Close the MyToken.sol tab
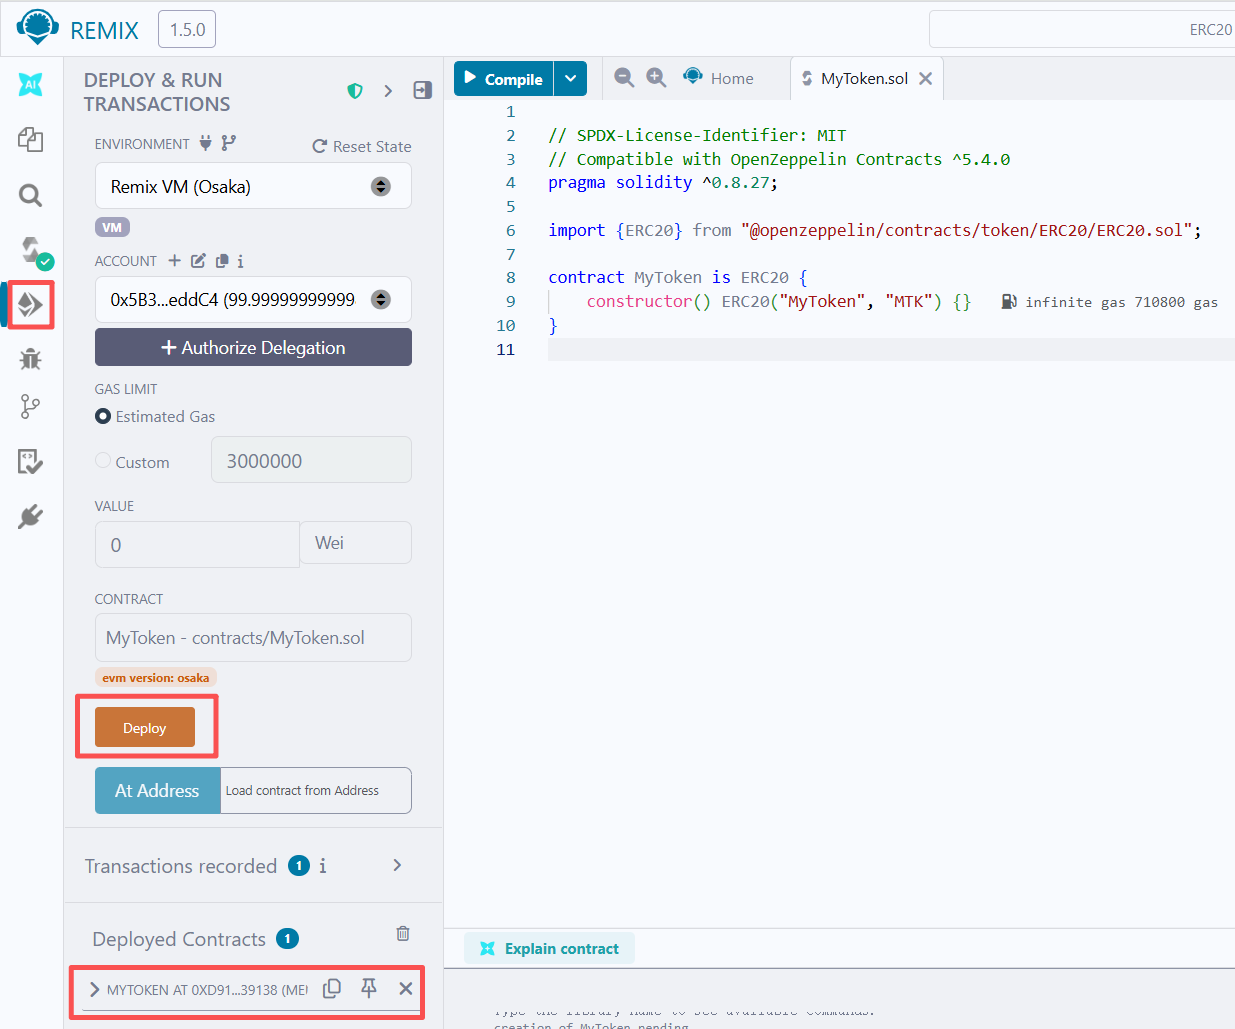Screen dimensions: 1235x1029 click(926, 78)
